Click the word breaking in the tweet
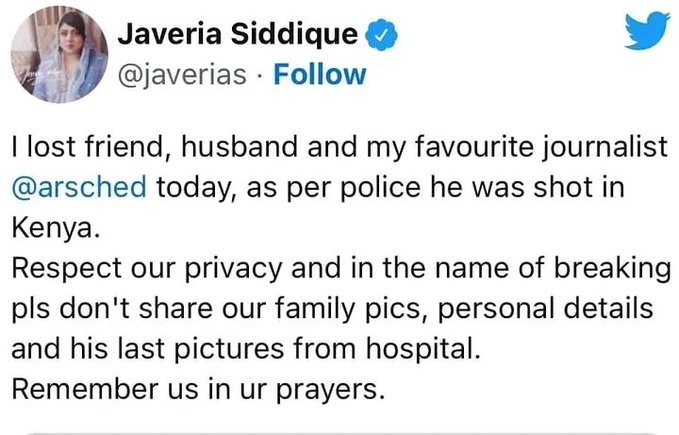 612,268
